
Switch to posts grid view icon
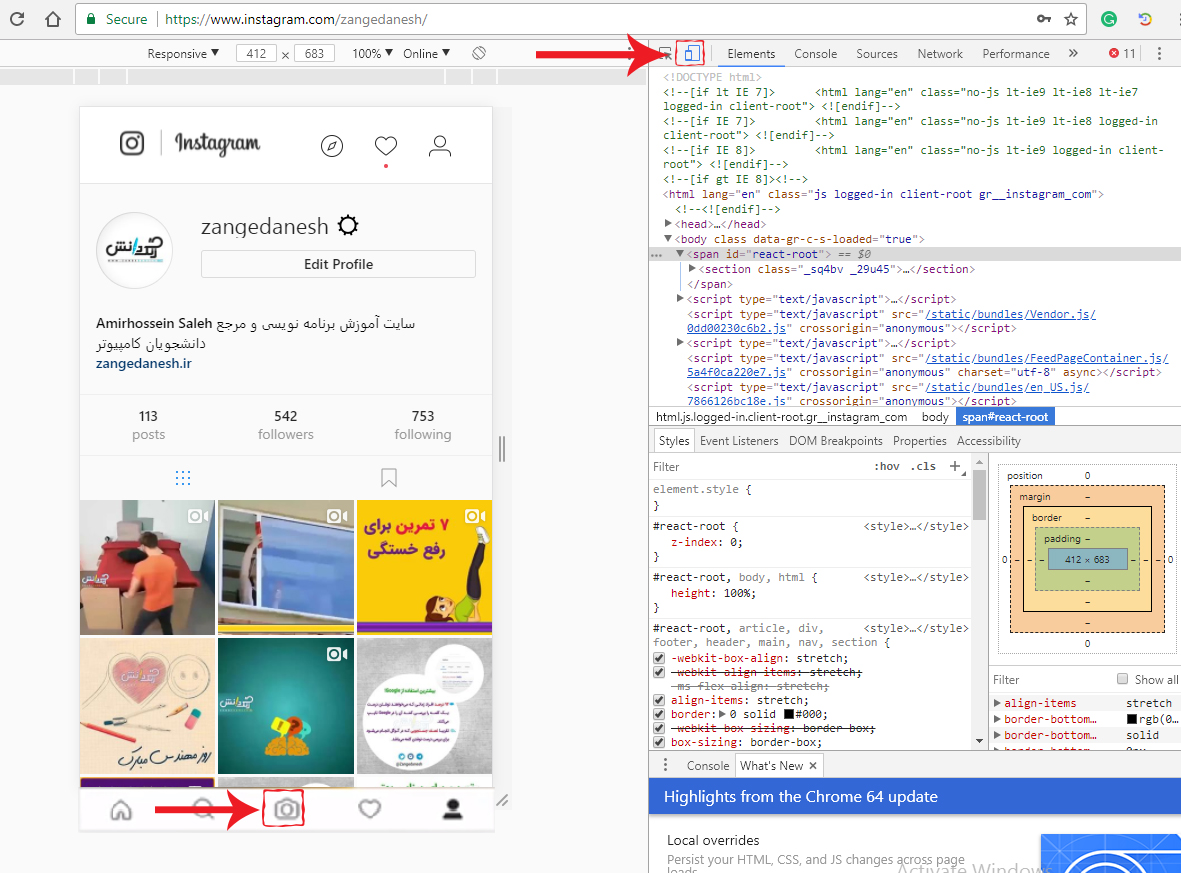183,477
